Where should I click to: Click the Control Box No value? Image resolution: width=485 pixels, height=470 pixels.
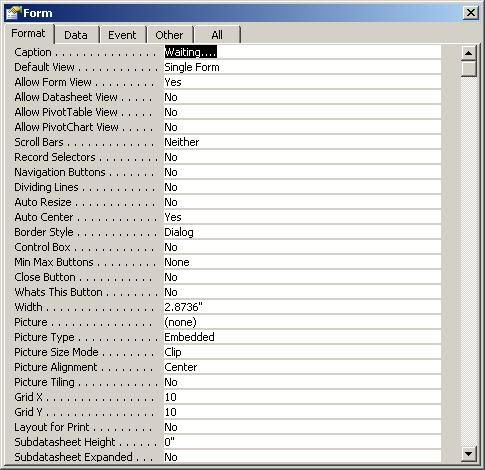tap(302, 247)
